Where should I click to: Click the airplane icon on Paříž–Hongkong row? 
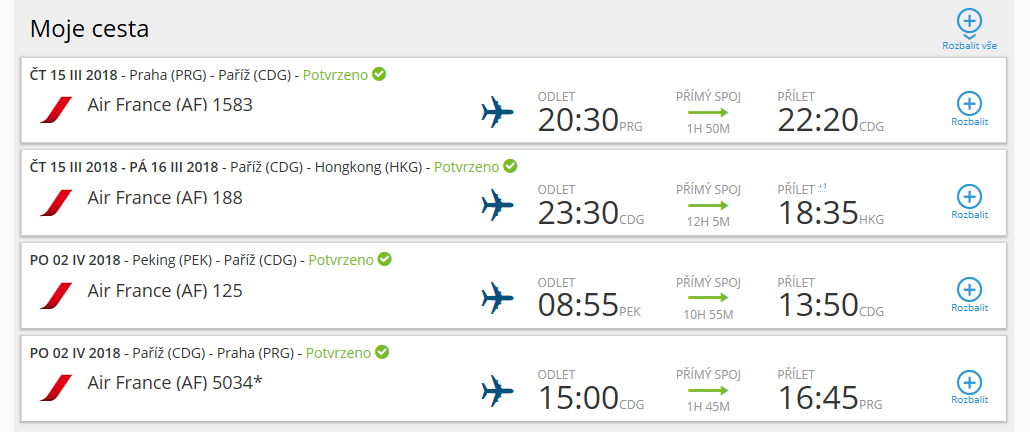point(497,205)
